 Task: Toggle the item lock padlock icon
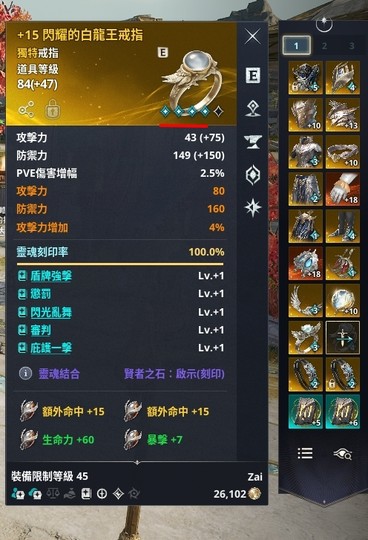tap(53, 109)
